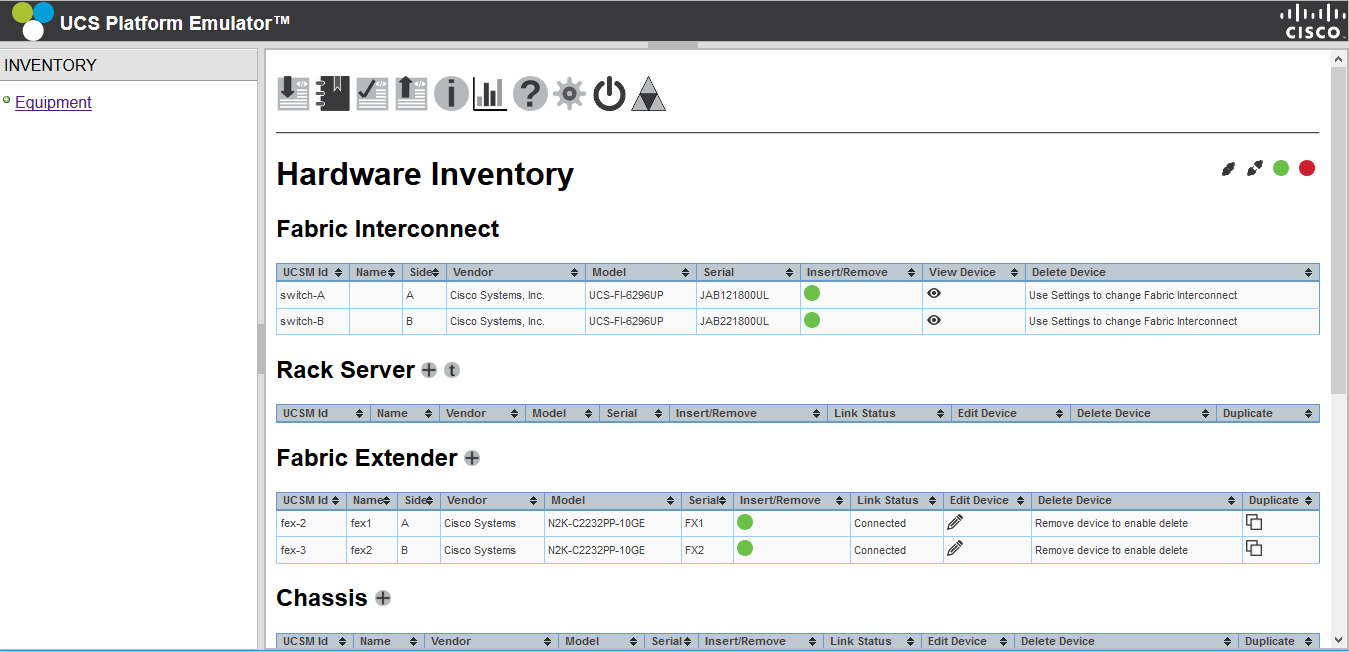Open the bookmarked notebook icon in toolbar
The height and width of the screenshot is (652, 1349).
(x=333, y=93)
